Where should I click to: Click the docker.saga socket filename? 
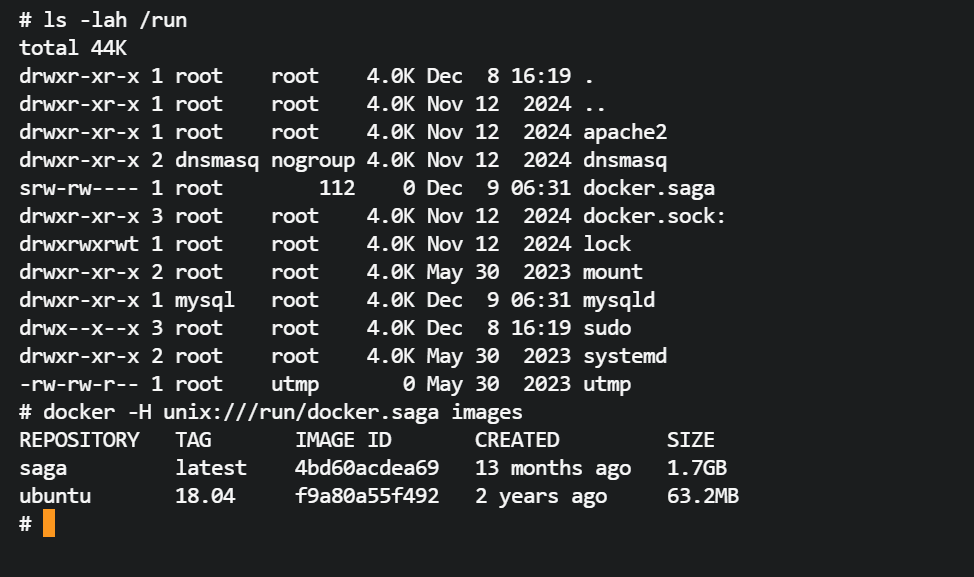[648, 188]
